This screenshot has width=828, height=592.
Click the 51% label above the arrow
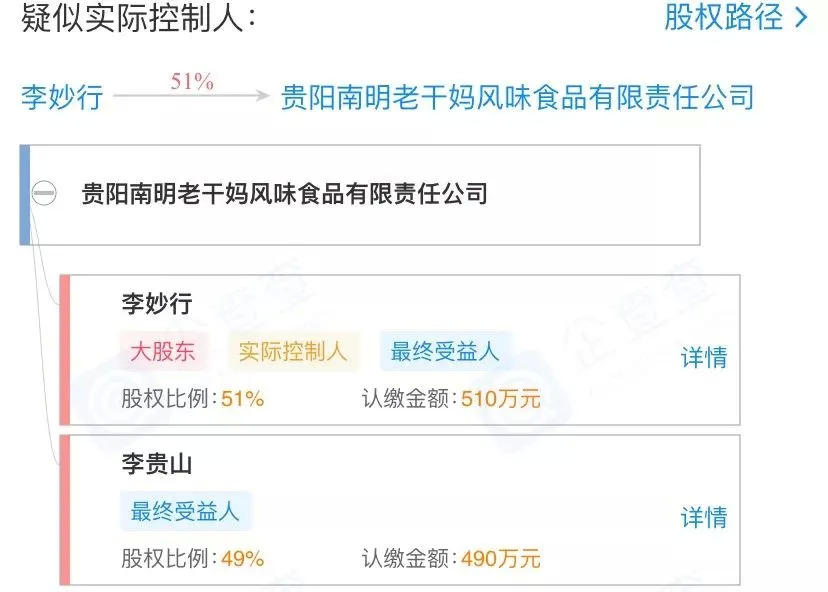tap(192, 82)
